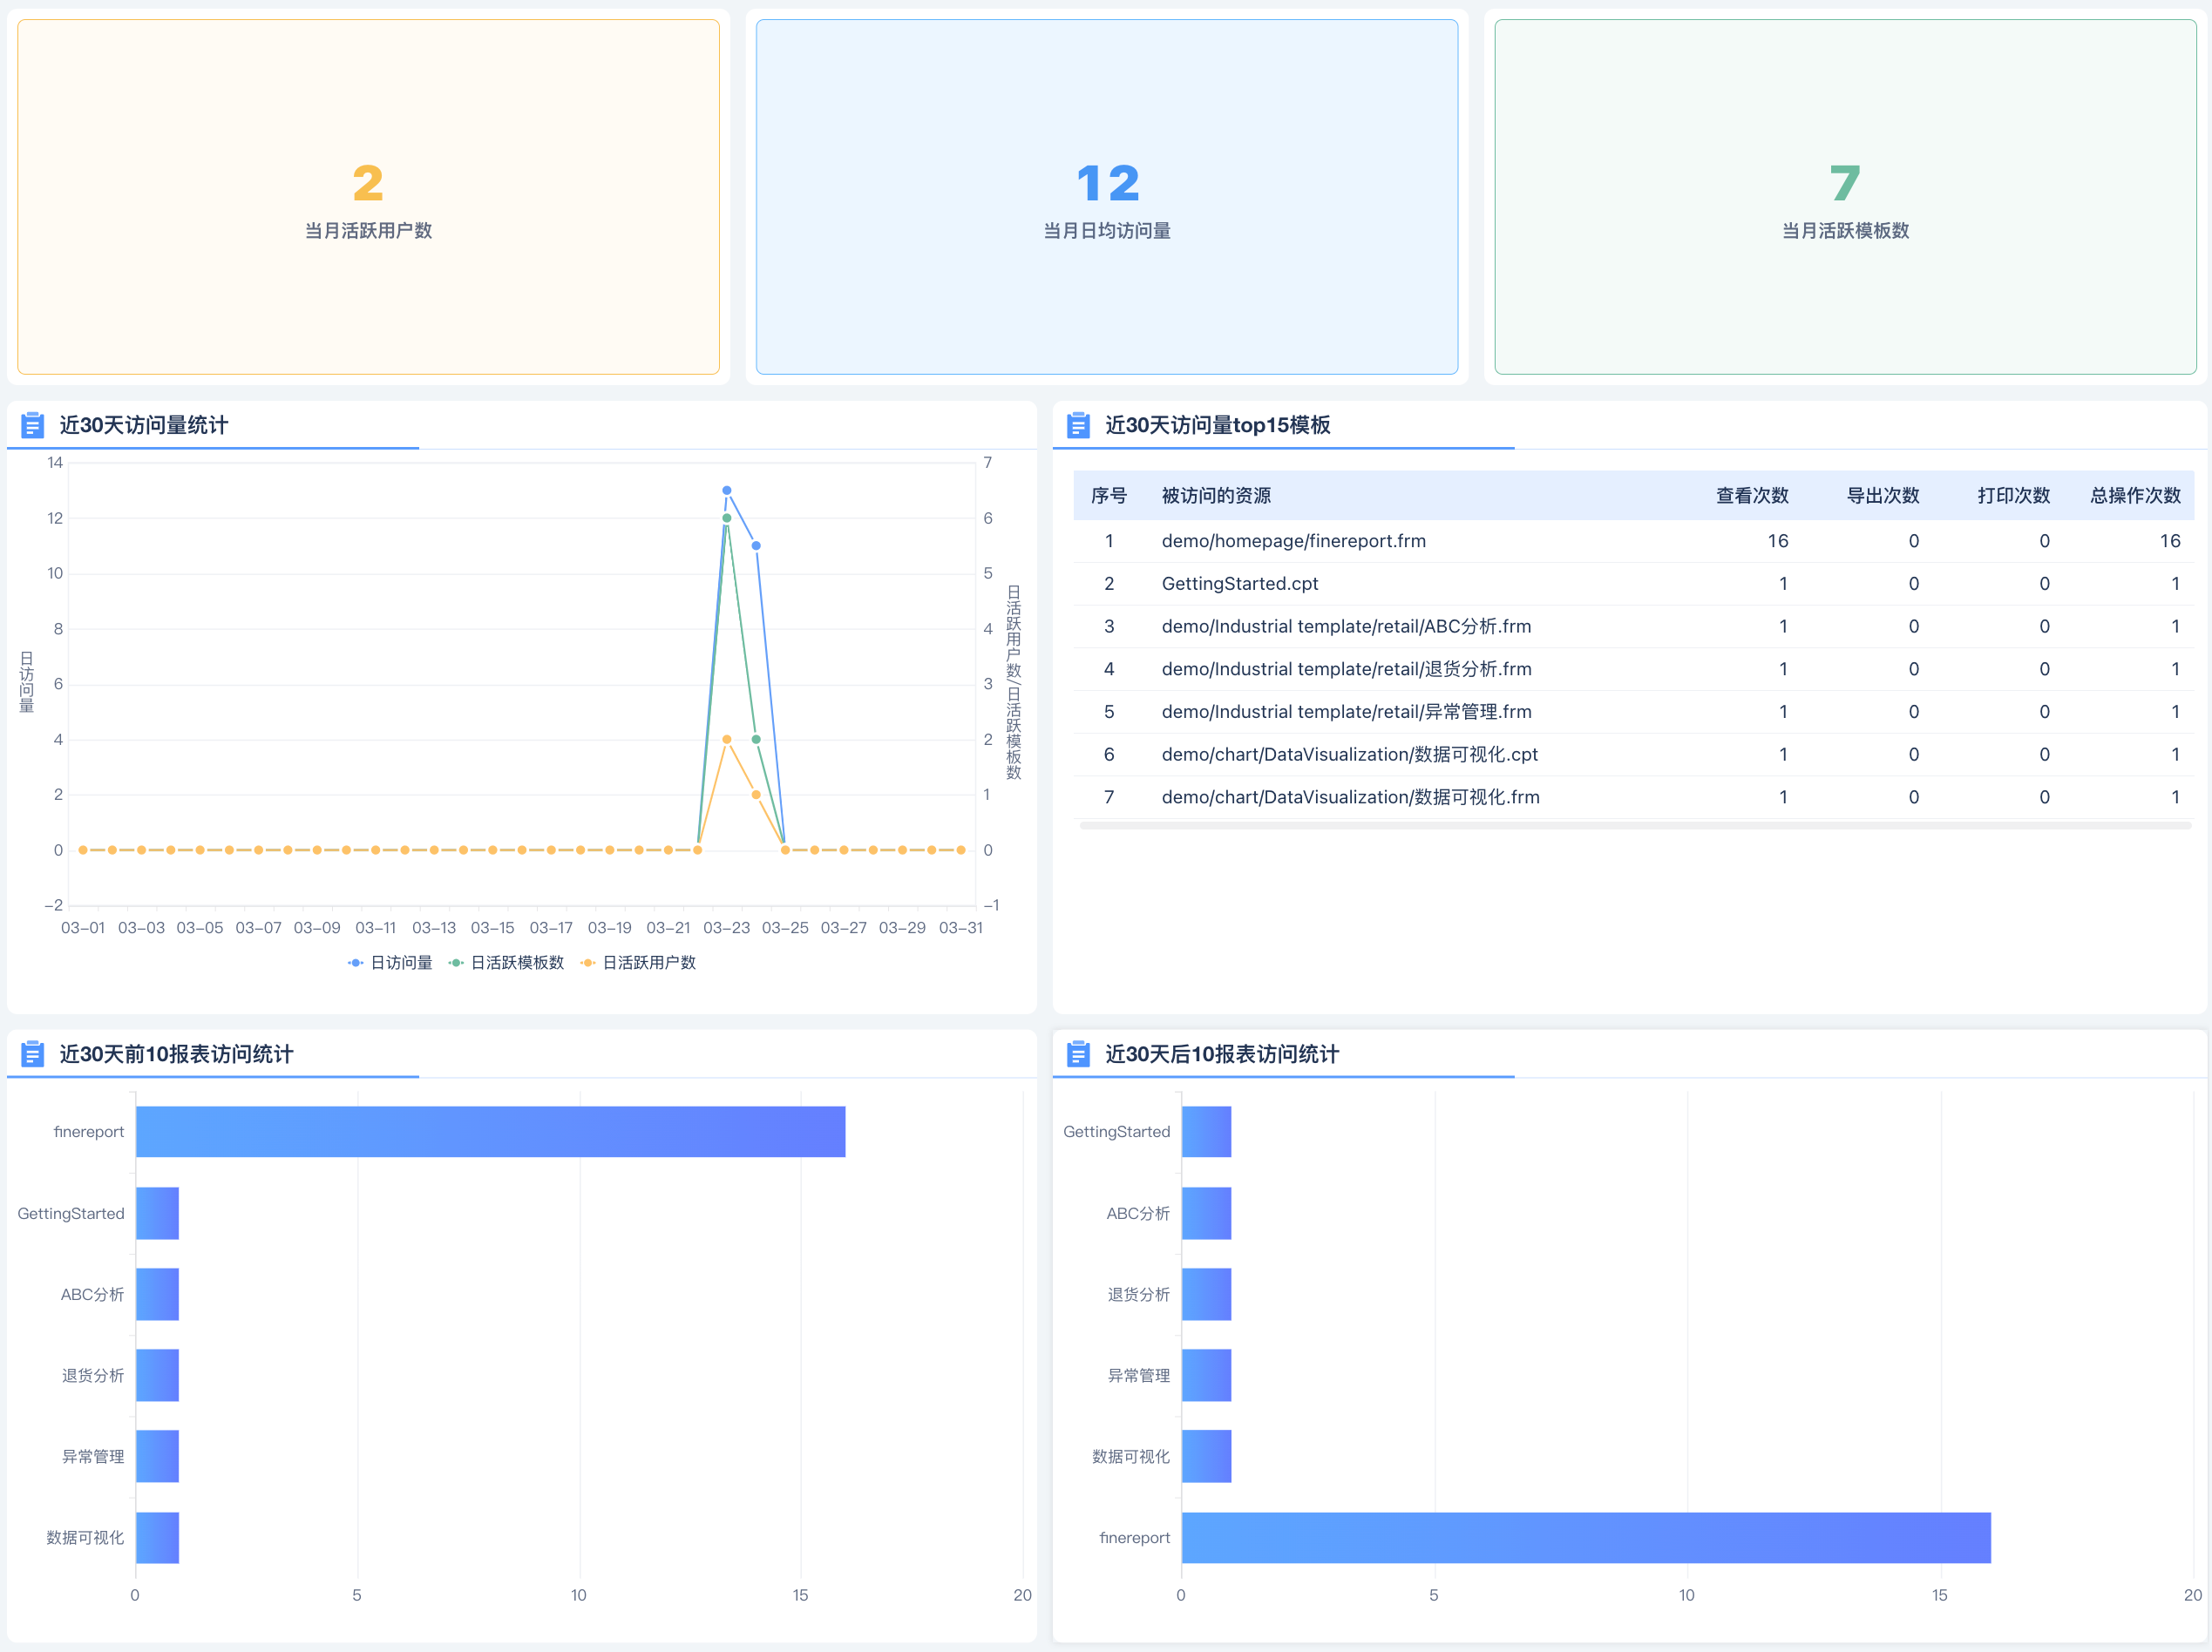Click clipboard icon beside 近30天后10报表访问统计 title

pos(1078,1054)
